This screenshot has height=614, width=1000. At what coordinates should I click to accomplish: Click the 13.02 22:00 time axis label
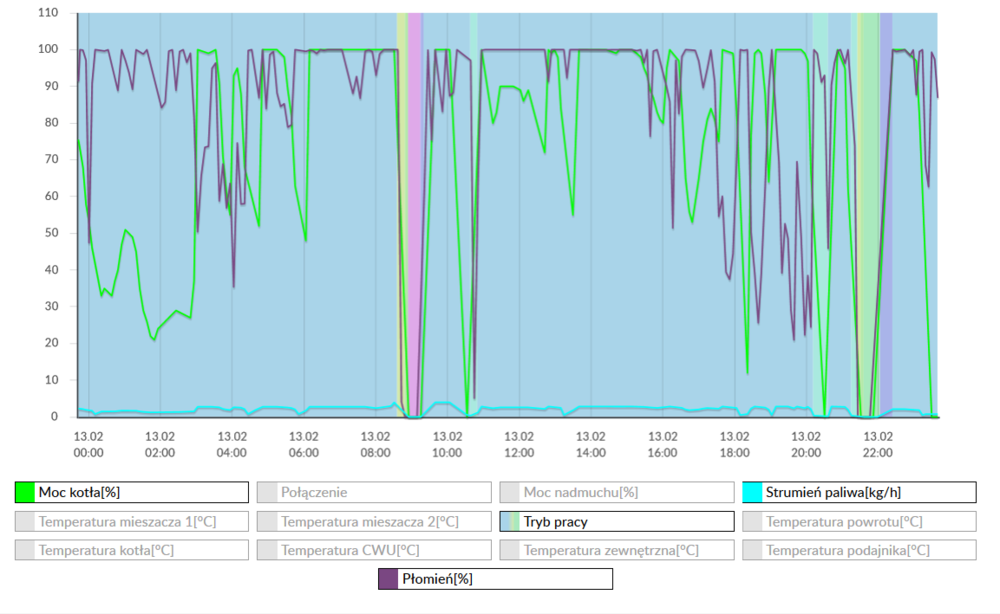878,444
